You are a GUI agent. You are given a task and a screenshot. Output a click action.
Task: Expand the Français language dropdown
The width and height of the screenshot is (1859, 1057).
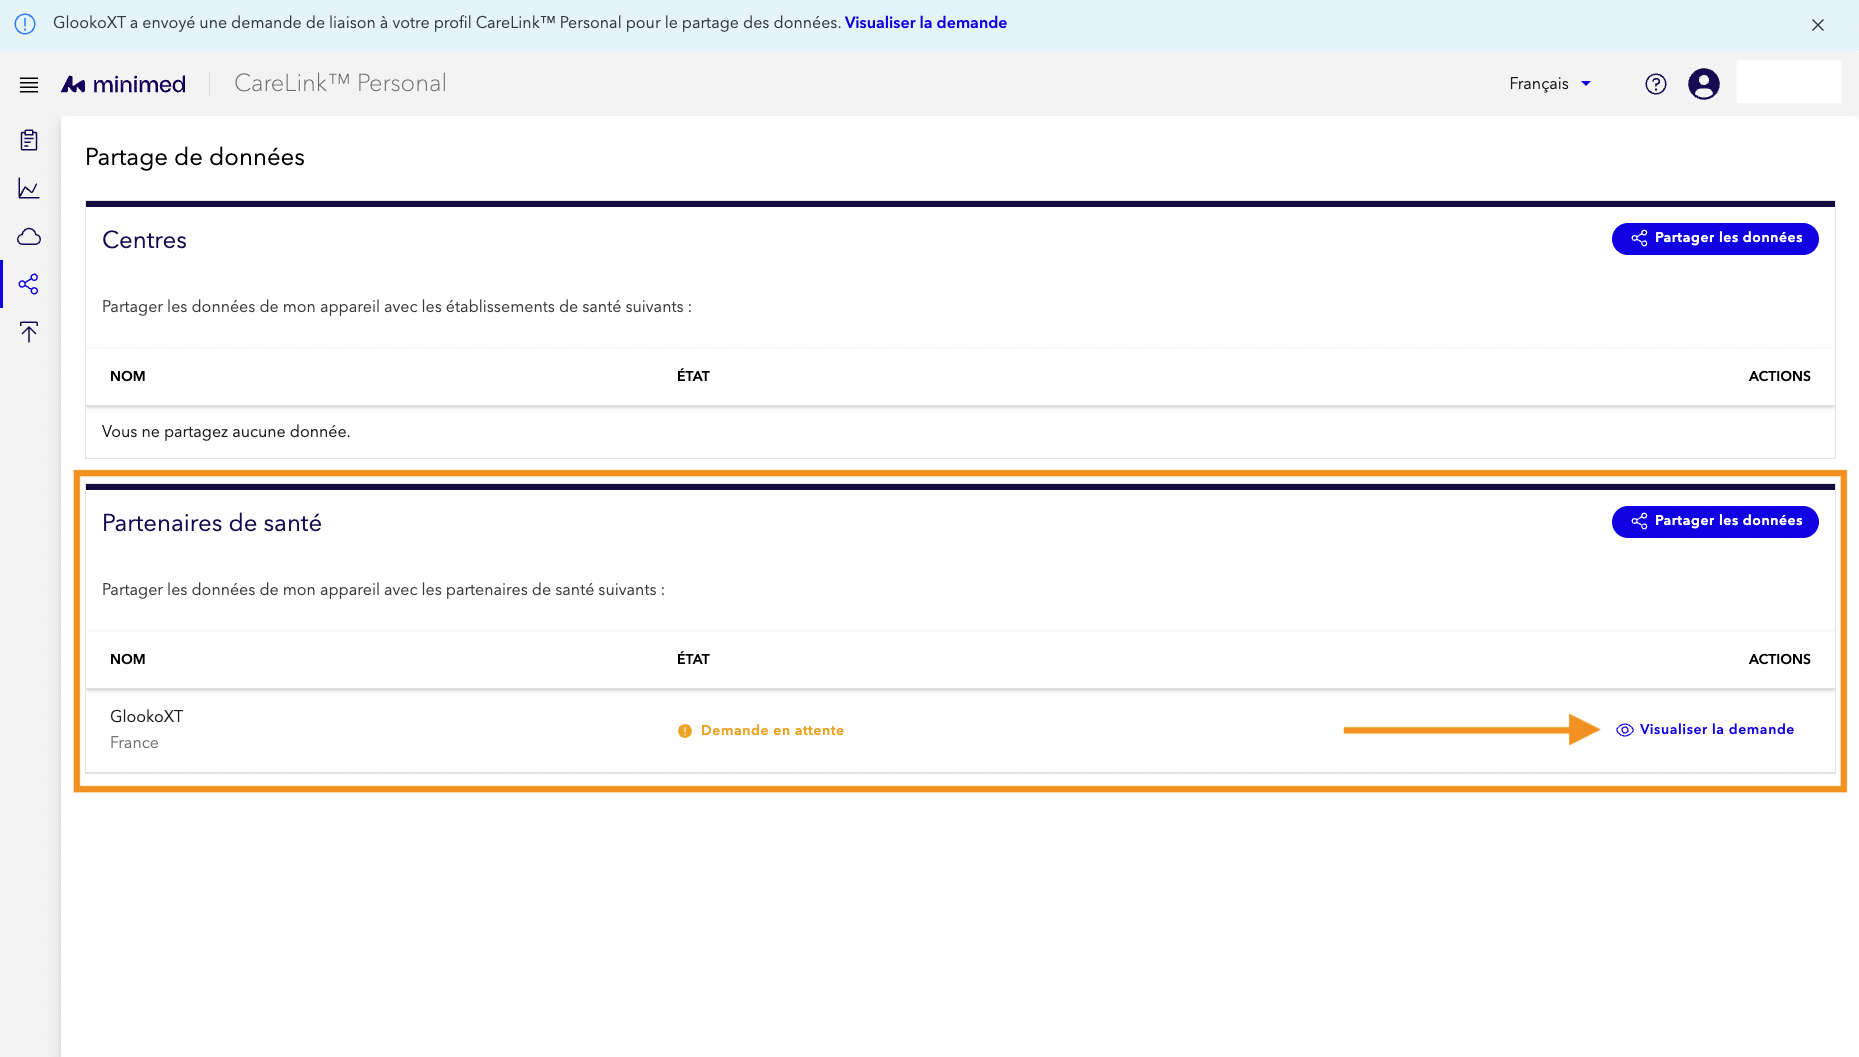(x=1550, y=84)
